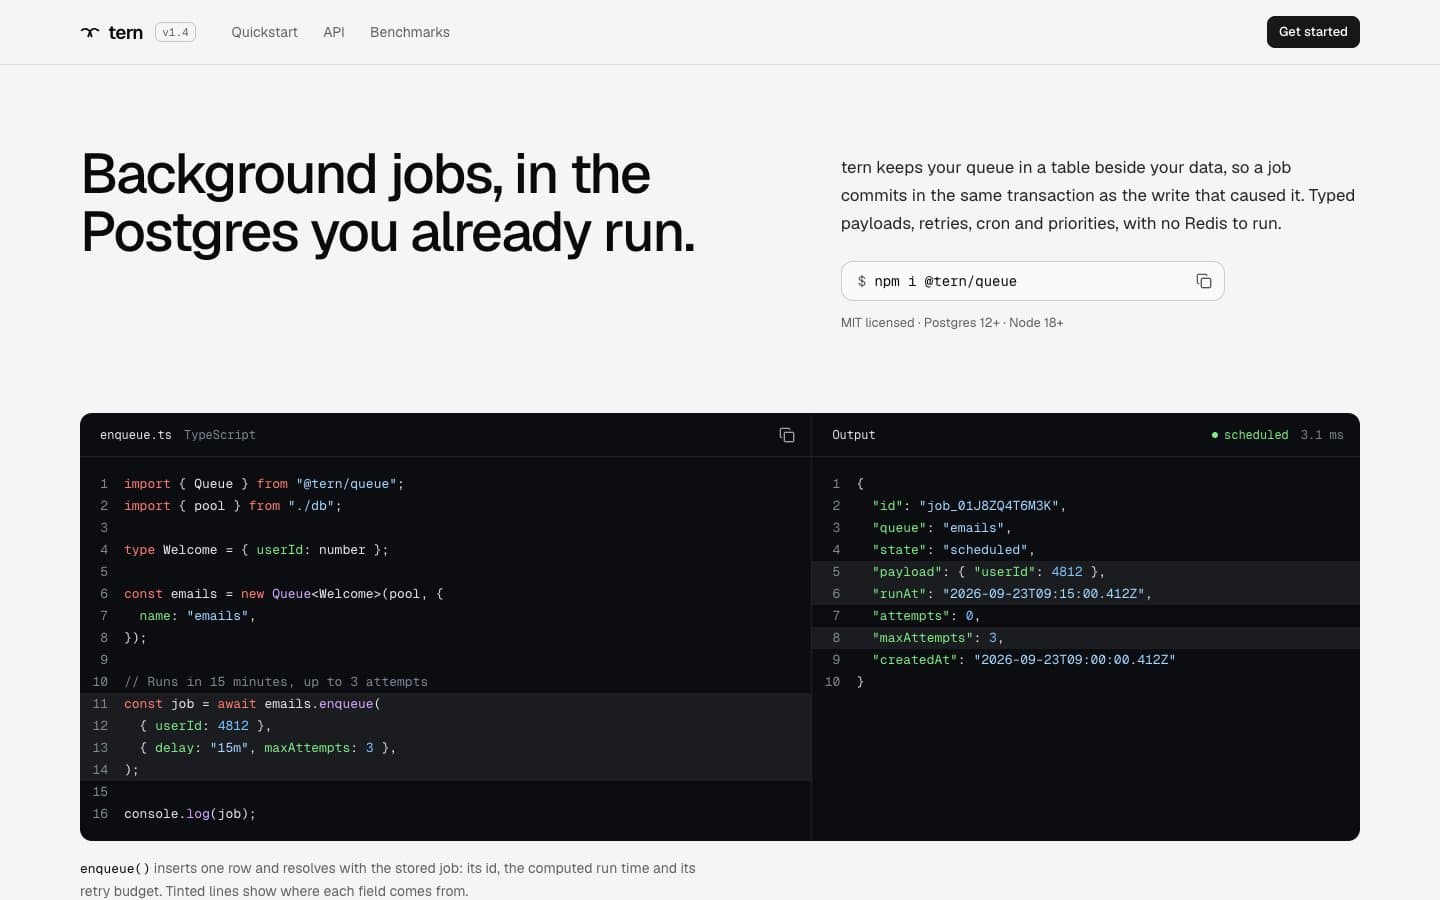Click the npm i @tern/queue command field

1032,281
